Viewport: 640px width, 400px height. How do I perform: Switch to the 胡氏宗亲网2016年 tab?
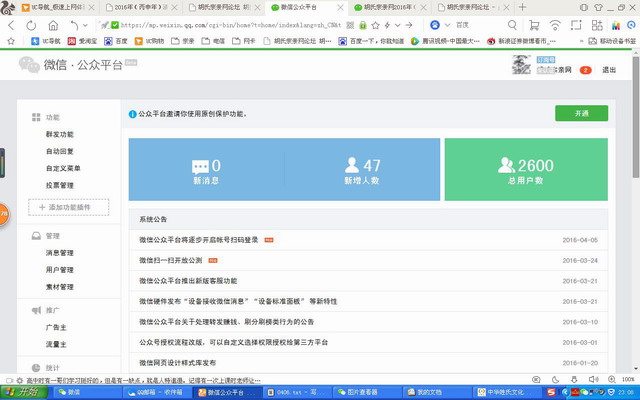click(x=389, y=7)
